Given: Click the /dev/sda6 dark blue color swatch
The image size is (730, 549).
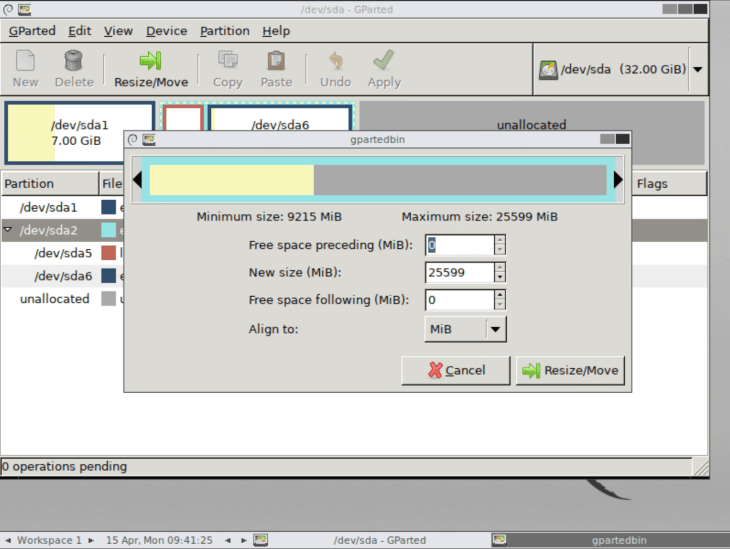Looking at the screenshot, I should point(108,276).
